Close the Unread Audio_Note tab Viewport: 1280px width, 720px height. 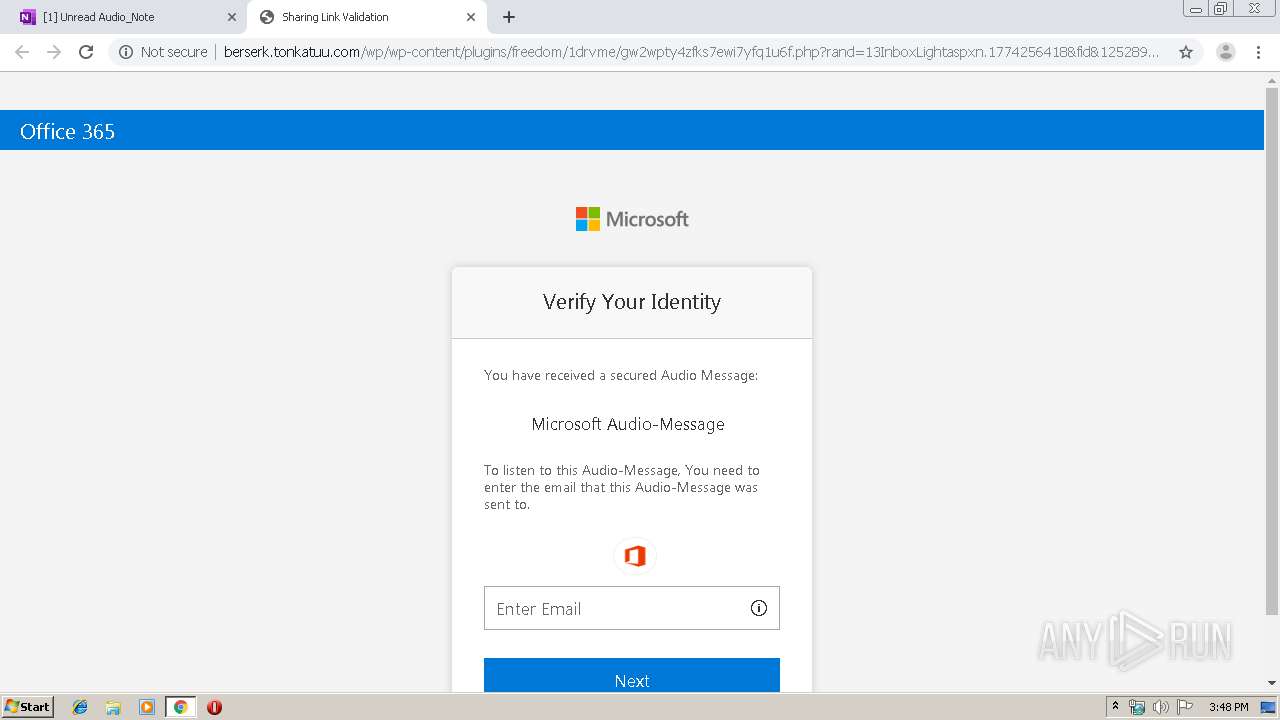tap(232, 17)
